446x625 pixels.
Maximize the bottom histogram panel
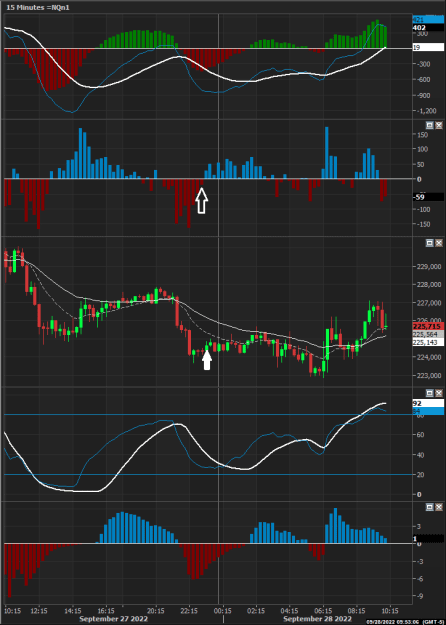[430, 507]
